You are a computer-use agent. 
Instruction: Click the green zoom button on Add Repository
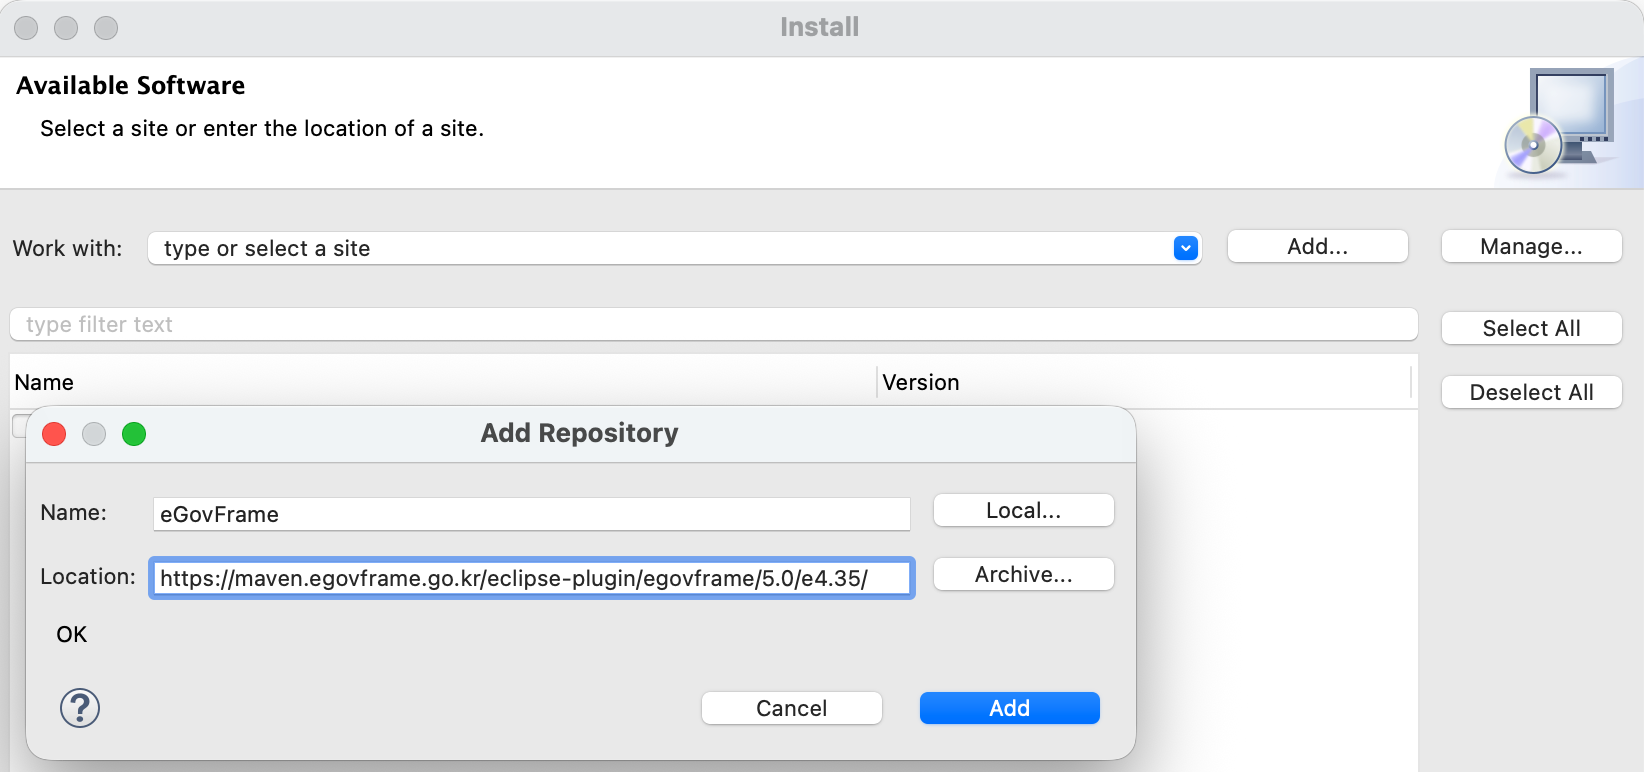tap(134, 433)
